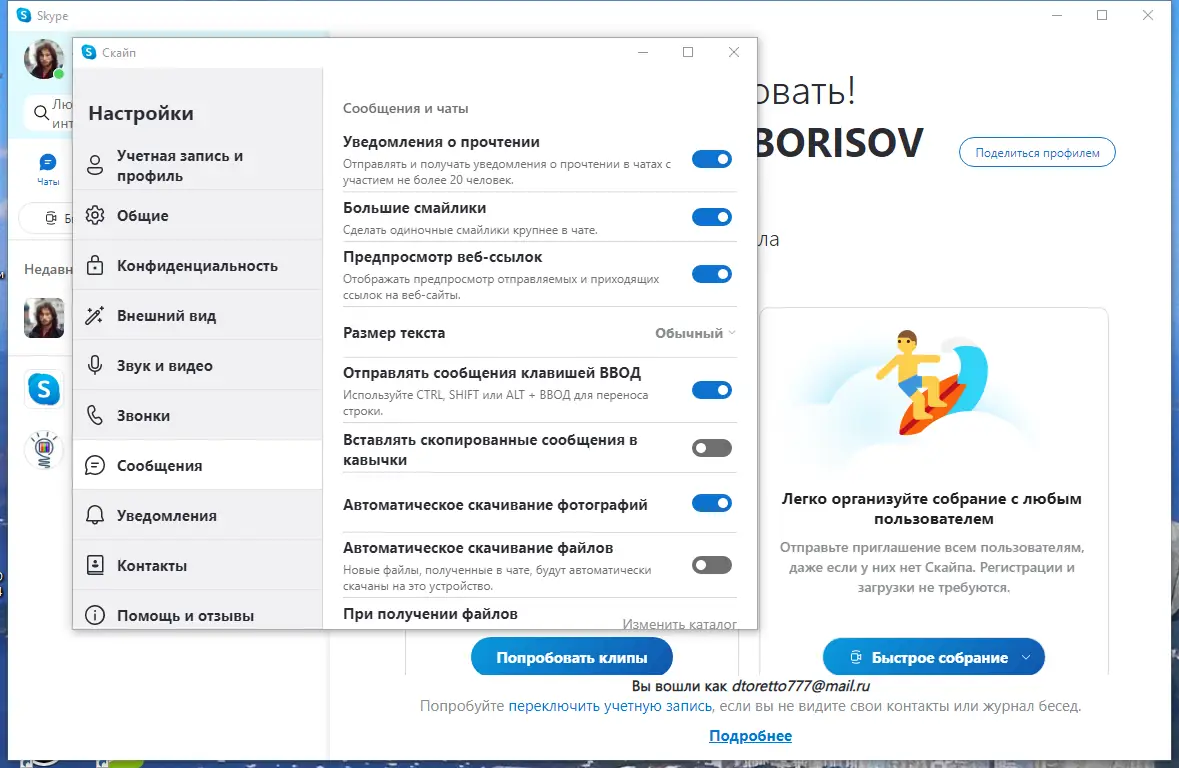Click the meeting camera icon under the Чаты tab

50,218
